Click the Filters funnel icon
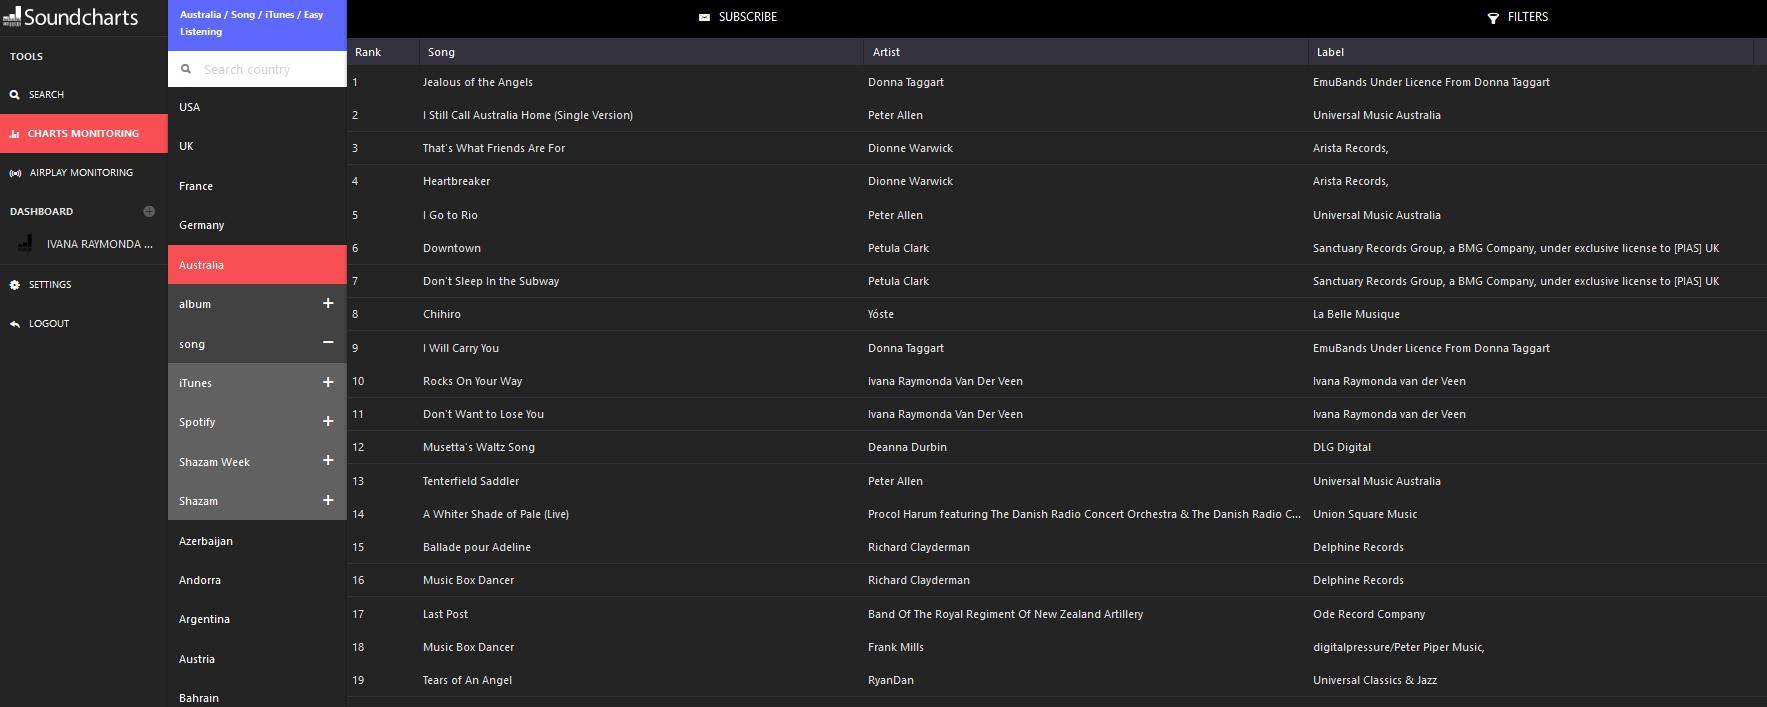Viewport: 1767px width, 707px height. [x=1493, y=18]
